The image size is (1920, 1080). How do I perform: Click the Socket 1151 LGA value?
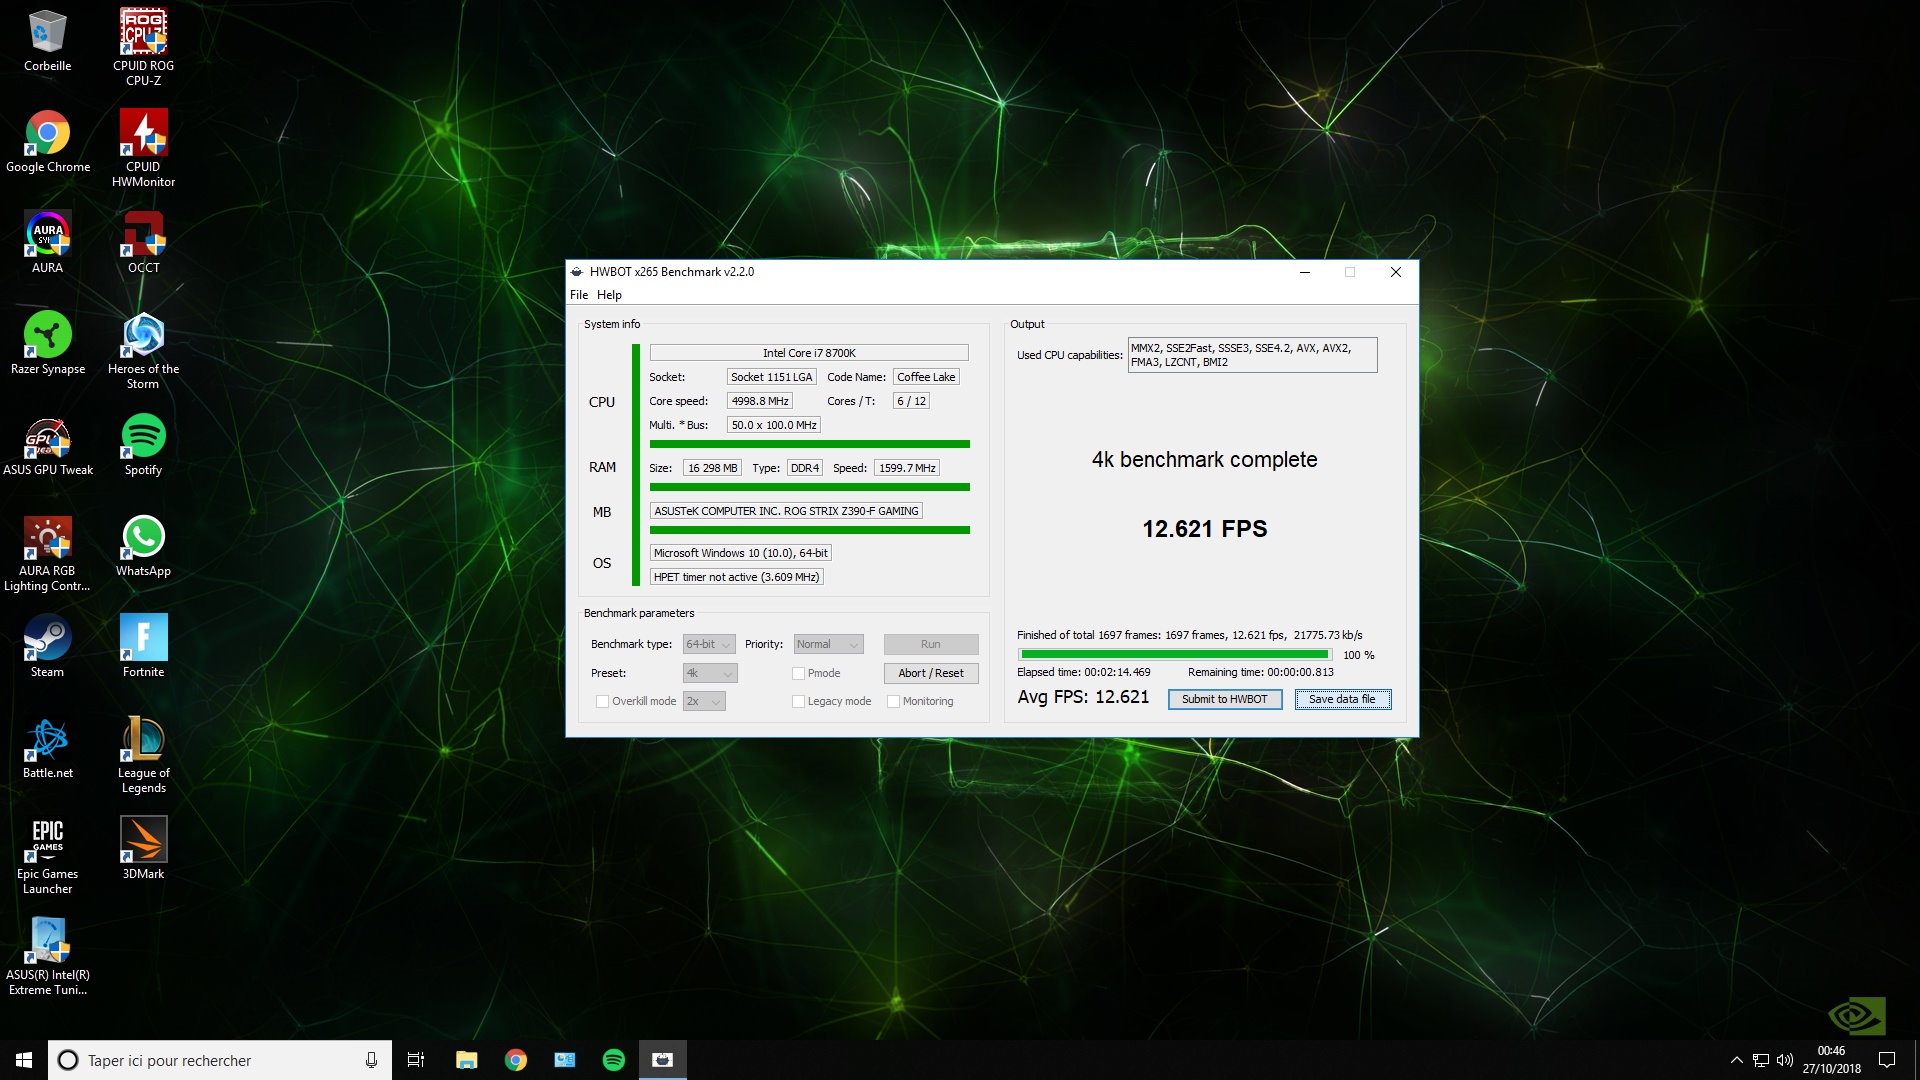pyautogui.click(x=771, y=377)
